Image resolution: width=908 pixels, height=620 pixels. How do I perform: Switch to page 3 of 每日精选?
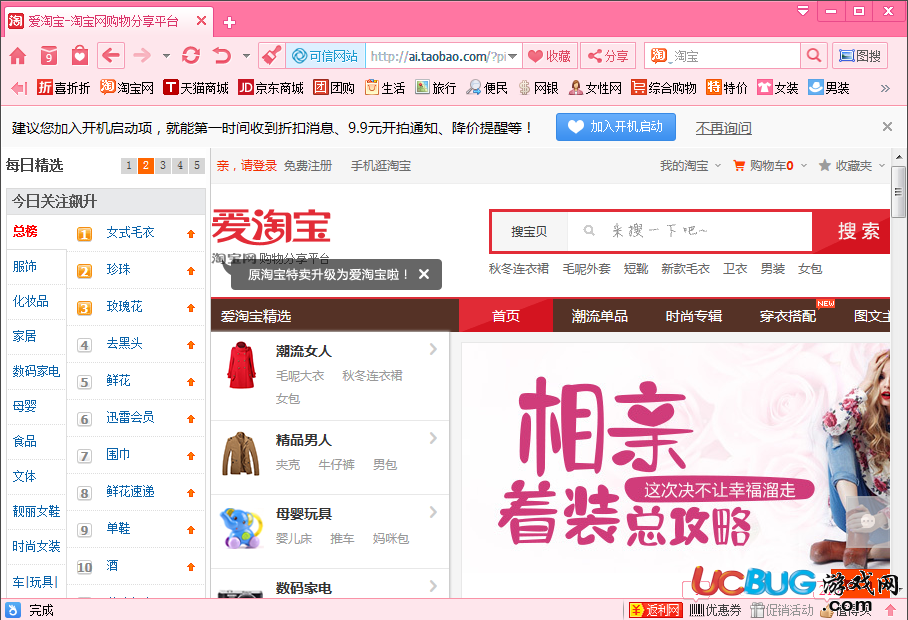[163, 166]
